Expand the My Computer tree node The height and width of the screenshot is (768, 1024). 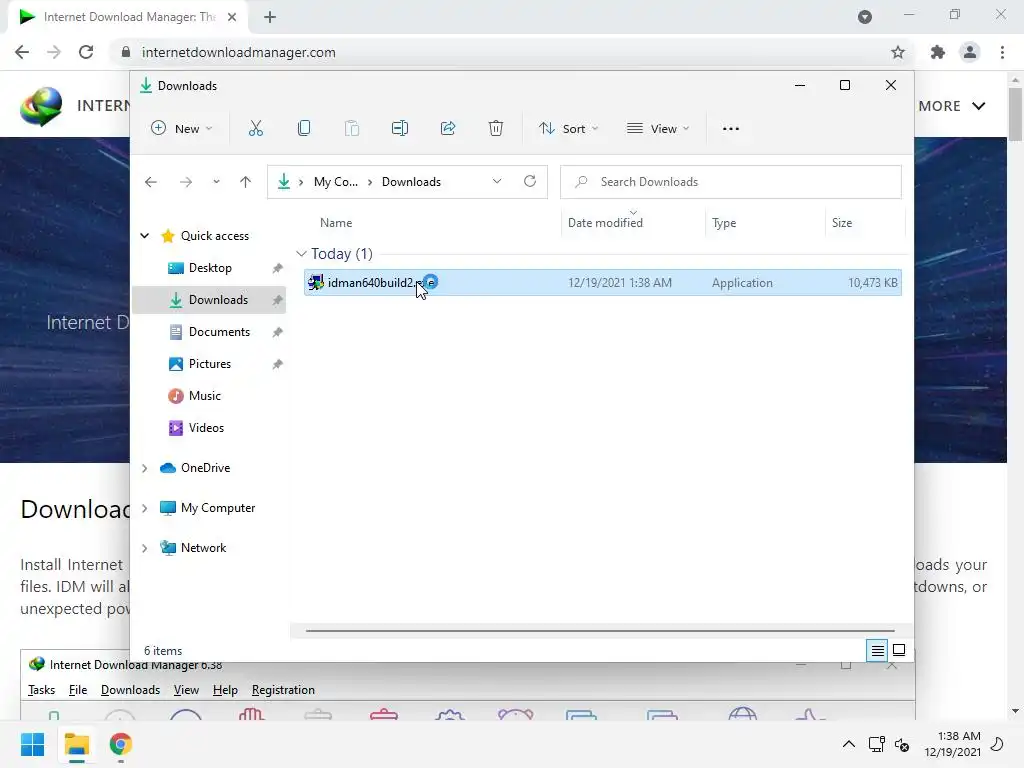pyautogui.click(x=145, y=508)
